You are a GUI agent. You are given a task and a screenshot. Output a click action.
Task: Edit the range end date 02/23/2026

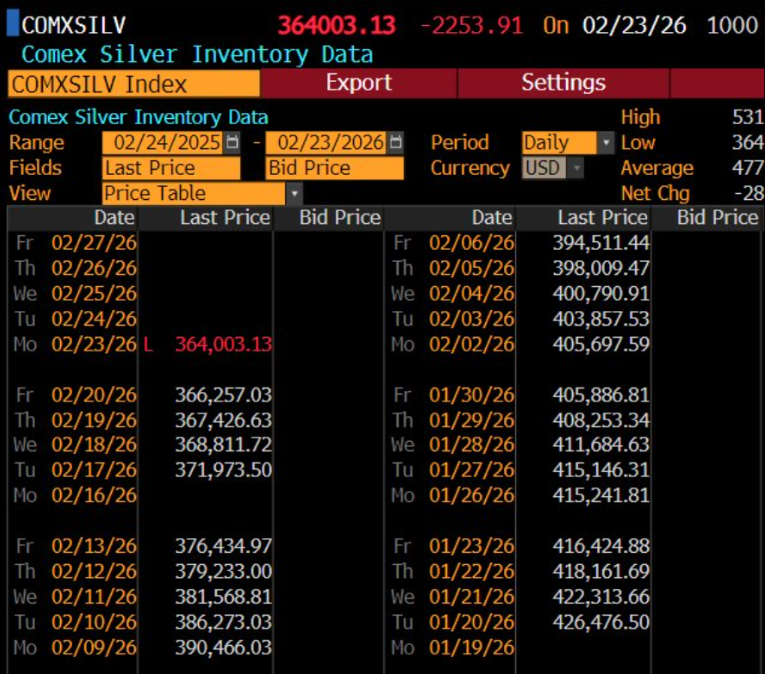click(x=330, y=143)
